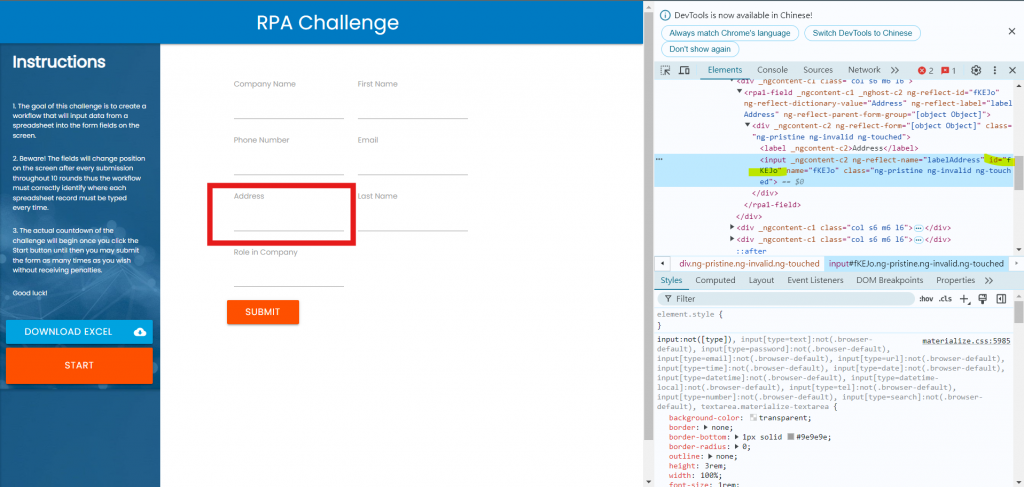Expand the border-bottom shorthand property triangle

pyautogui.click(x=737, y=437)
